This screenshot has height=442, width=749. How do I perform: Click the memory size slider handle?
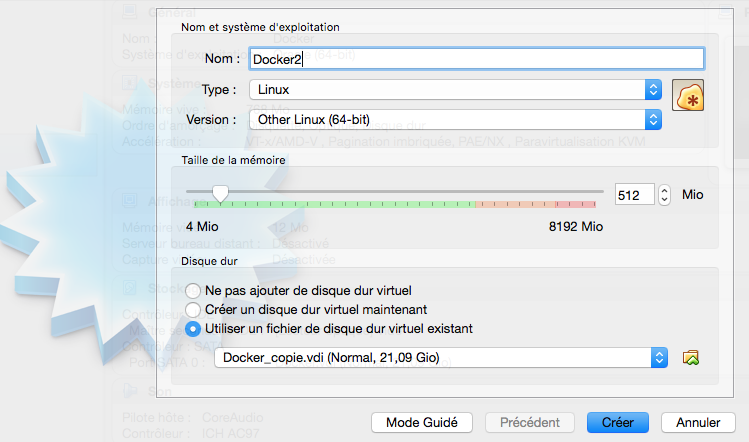(221, 193)
